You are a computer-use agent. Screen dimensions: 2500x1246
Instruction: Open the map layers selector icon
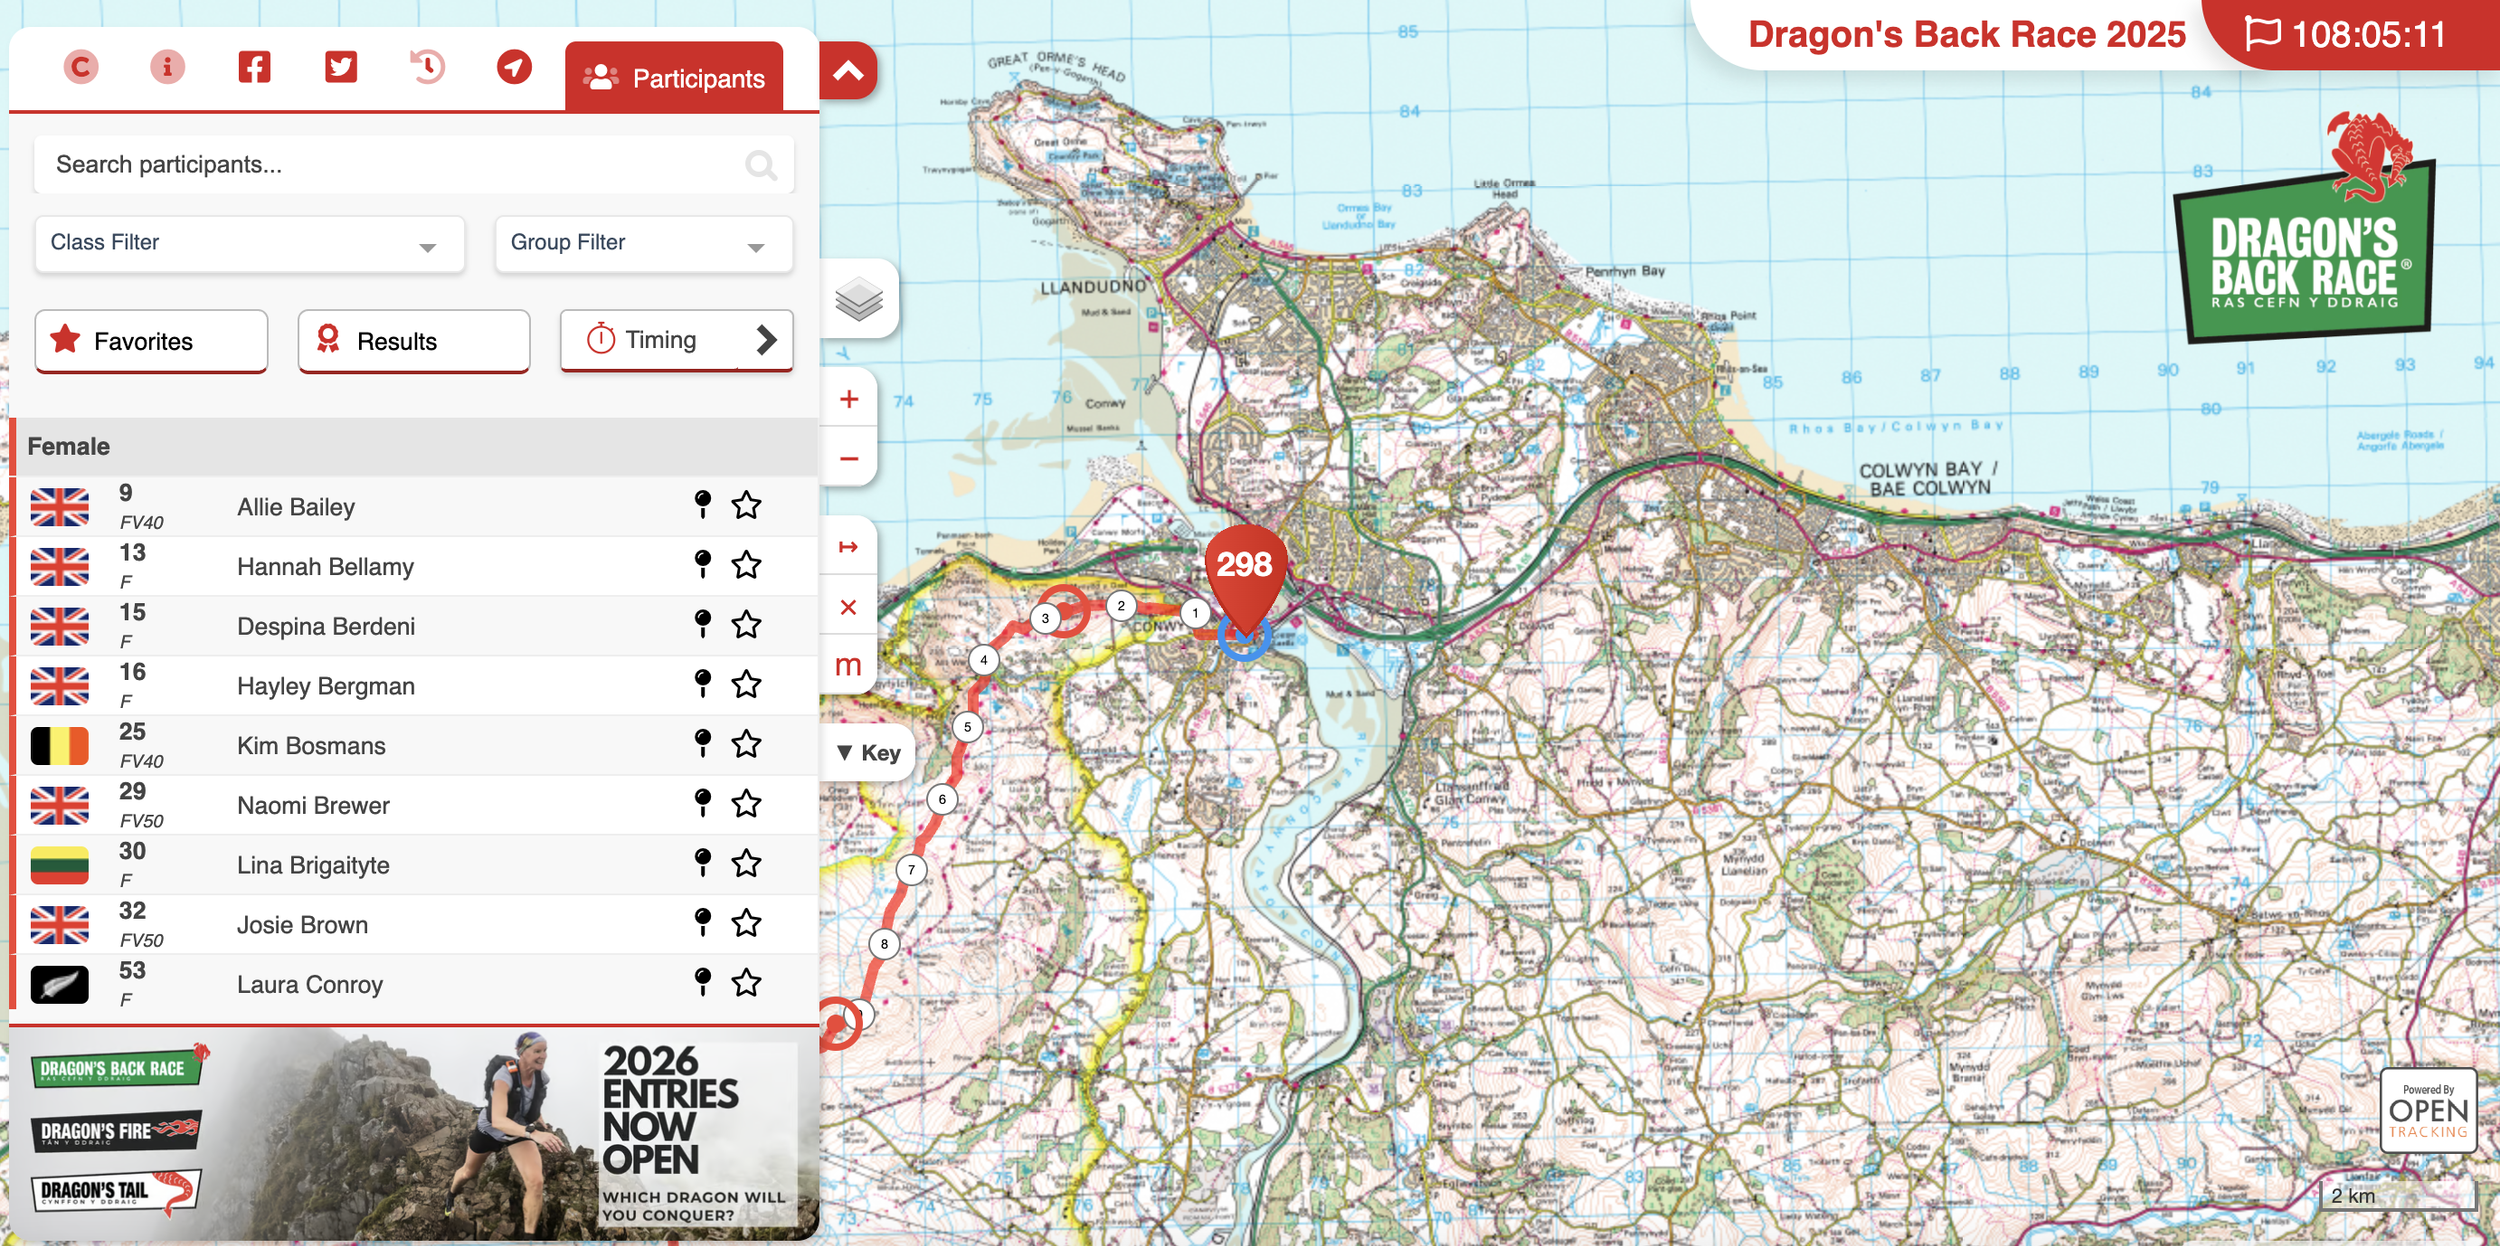tap(858, 298)
